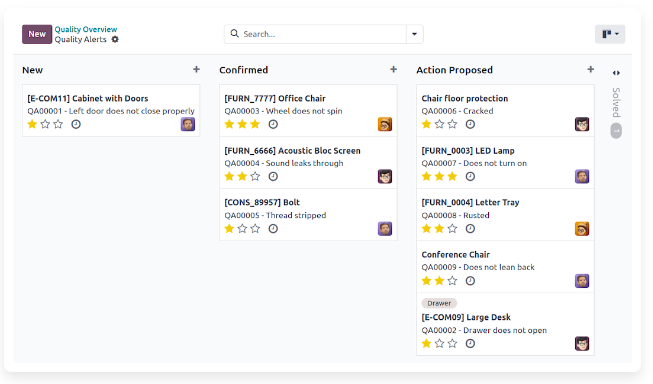Viewport: 653px width, 384px height.
Task: Set second priority star on Chair floor protection
Action: tap(439, 124)
